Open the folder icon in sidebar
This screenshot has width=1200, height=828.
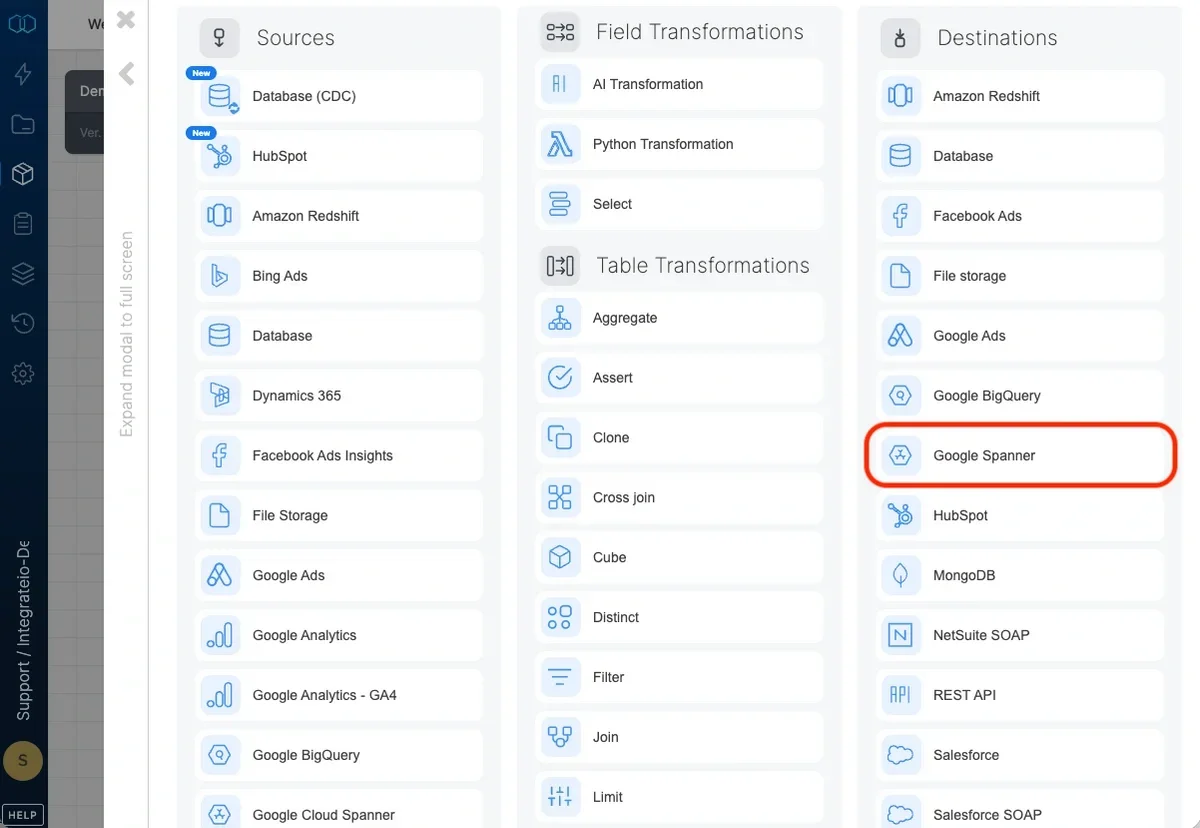[x=23, y=125]
